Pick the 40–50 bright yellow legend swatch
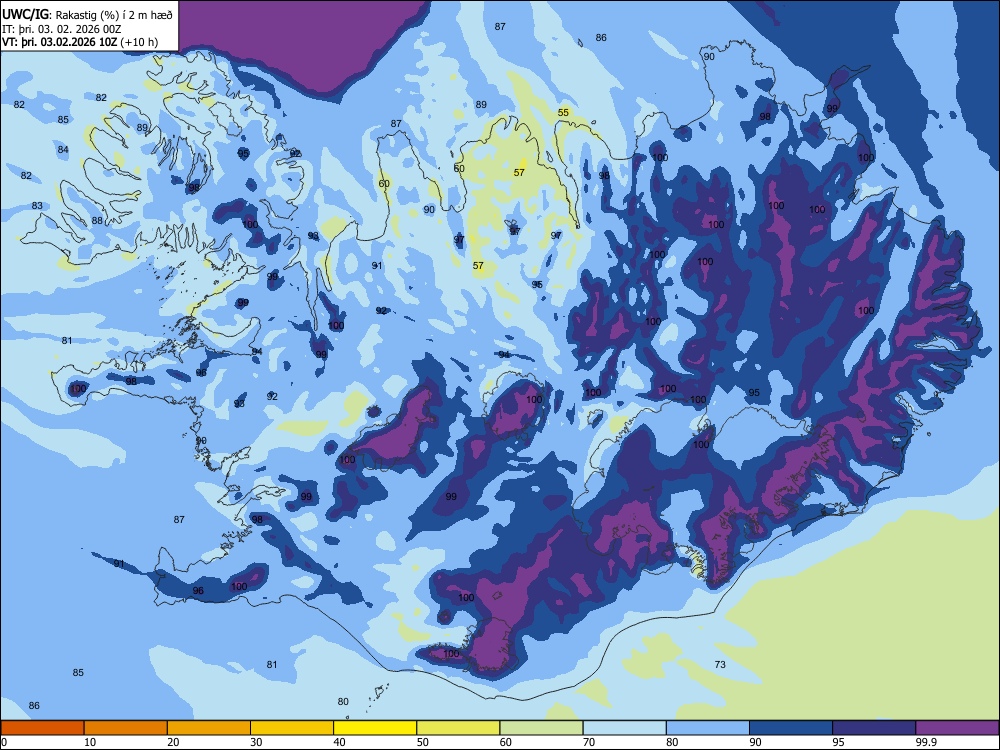 [x=375, y=728]
